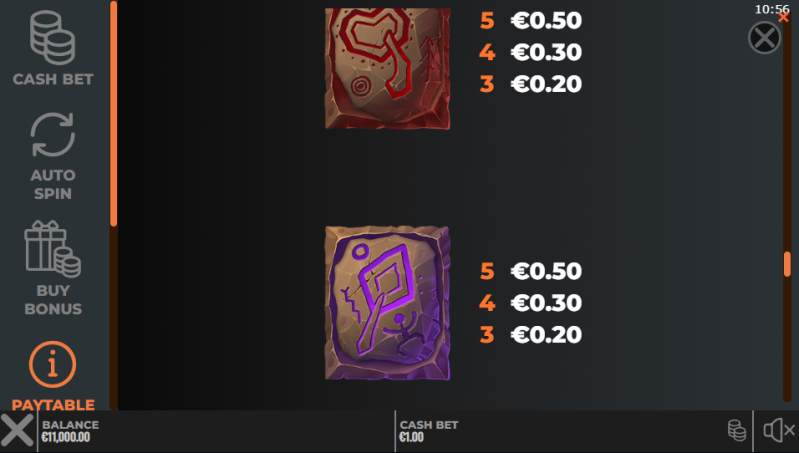
Task: Click the CASH BET sidebar label
Action: pos(53,79)
